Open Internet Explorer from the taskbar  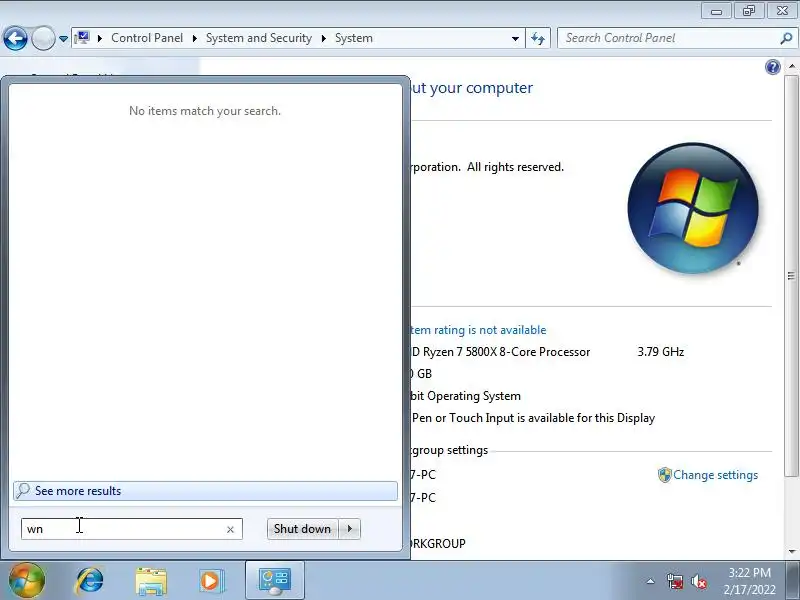[x=90, y=581]
